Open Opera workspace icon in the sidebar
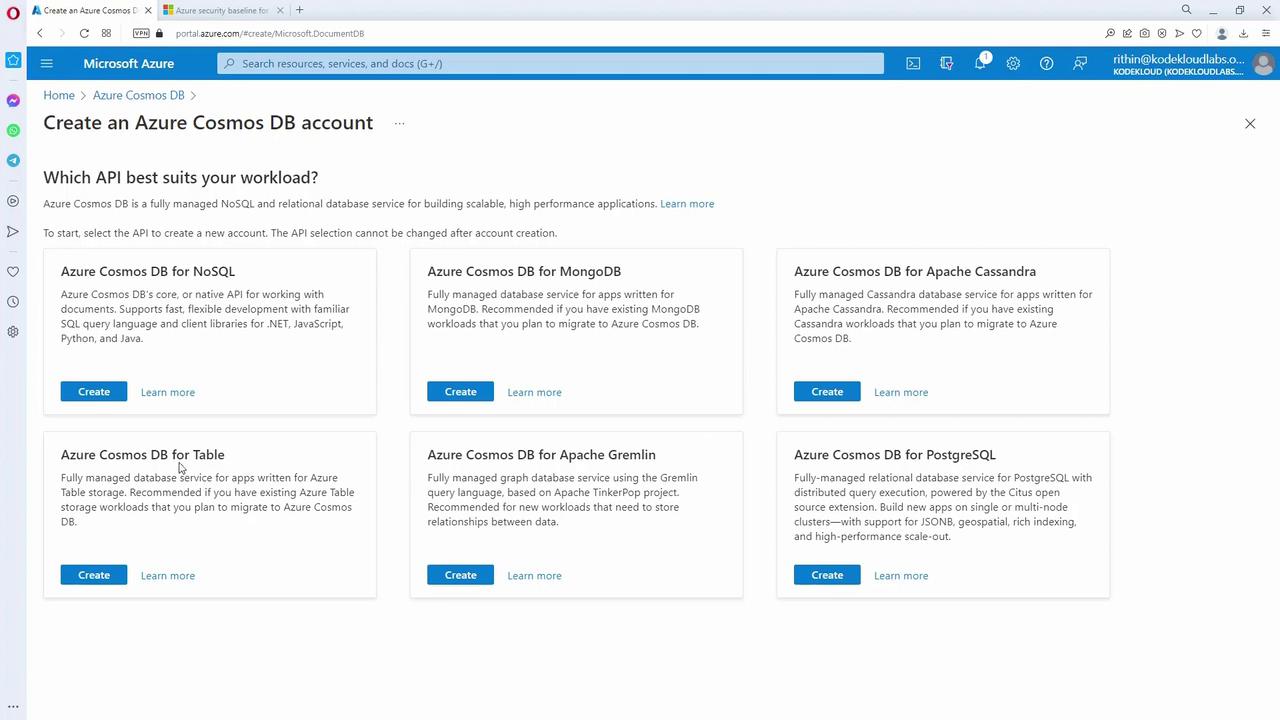 13,60
